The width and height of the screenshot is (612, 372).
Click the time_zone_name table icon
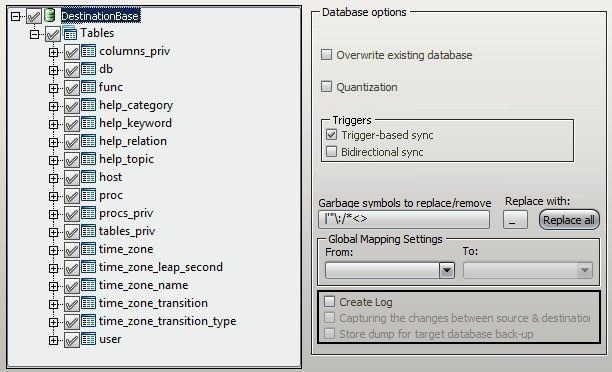pos(88,285)
